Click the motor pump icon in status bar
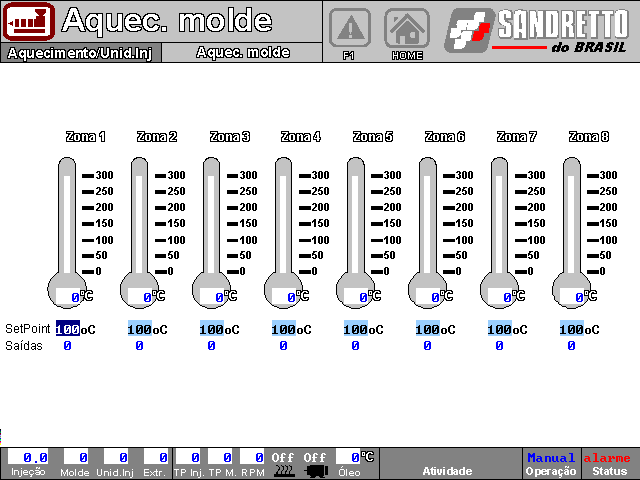Viewport: 640px width, 480px height. [x=316, y=470]
